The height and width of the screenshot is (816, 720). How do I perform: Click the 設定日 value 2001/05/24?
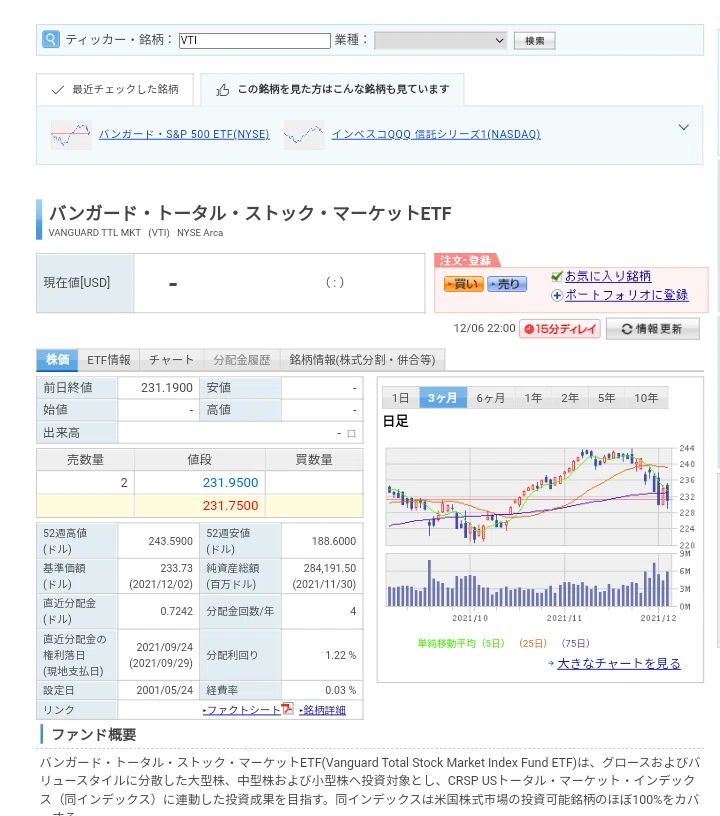coord(164,690)
